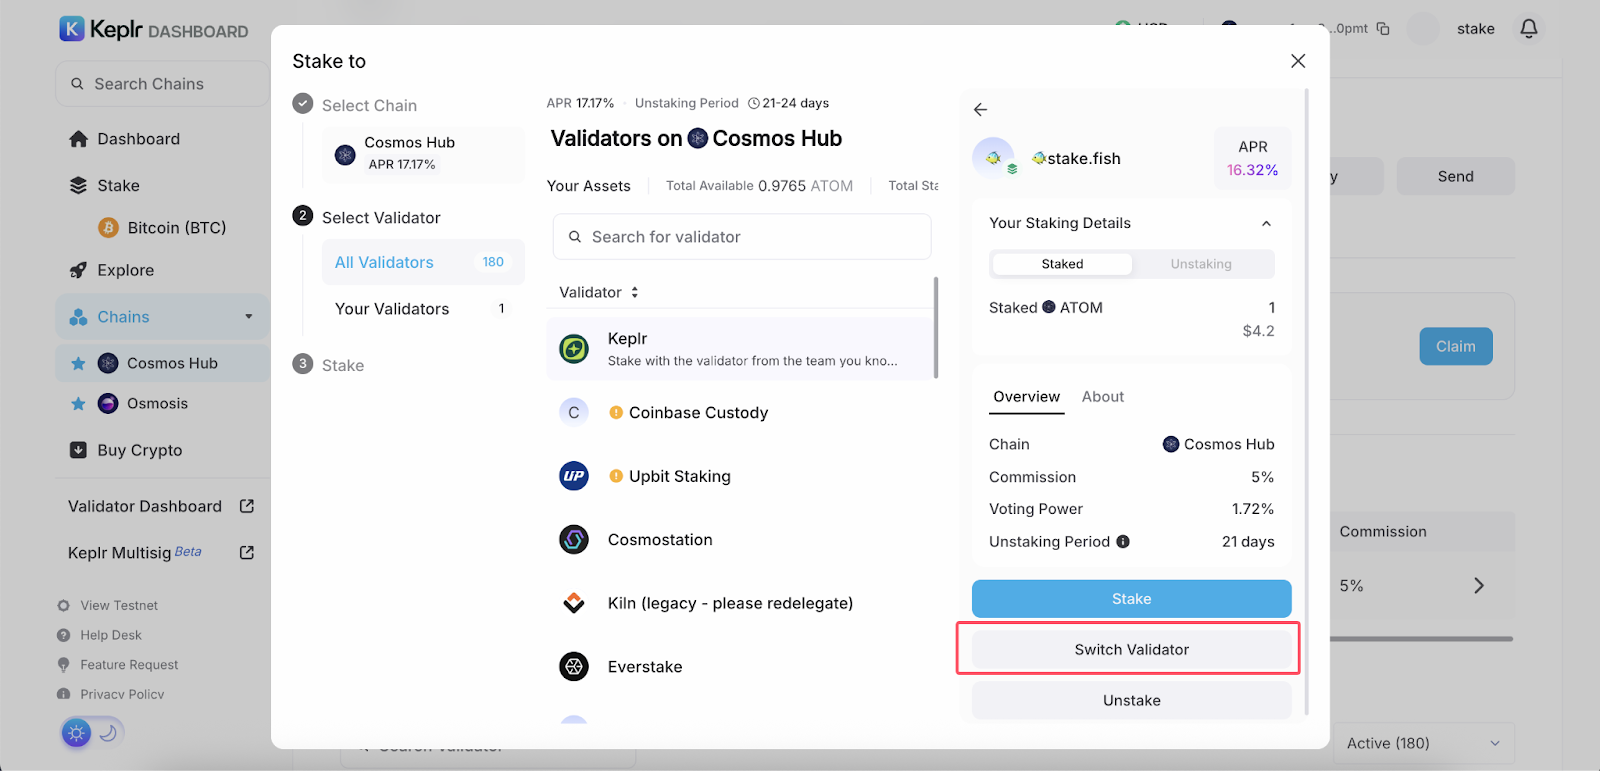The image size is (1600, 771).
Task: Open Validator Dashboard external link icon
Action: [247, 507]
